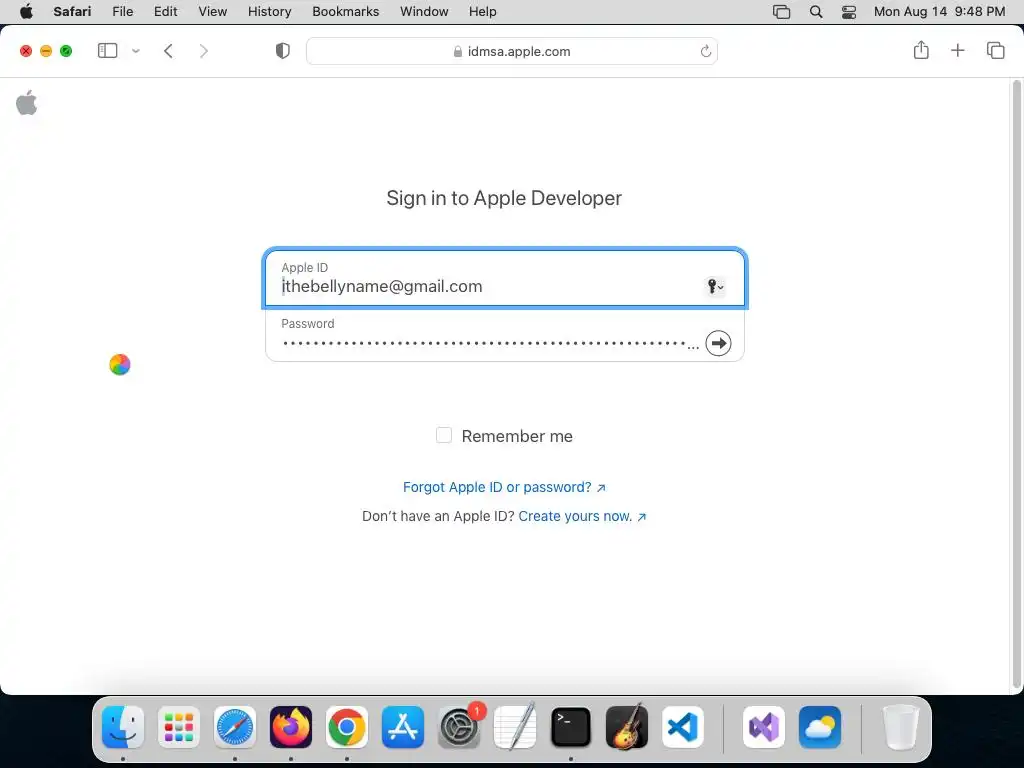Submit sign in with arrow button
This screenshot has width=1024, height=768.
(718, 344)
